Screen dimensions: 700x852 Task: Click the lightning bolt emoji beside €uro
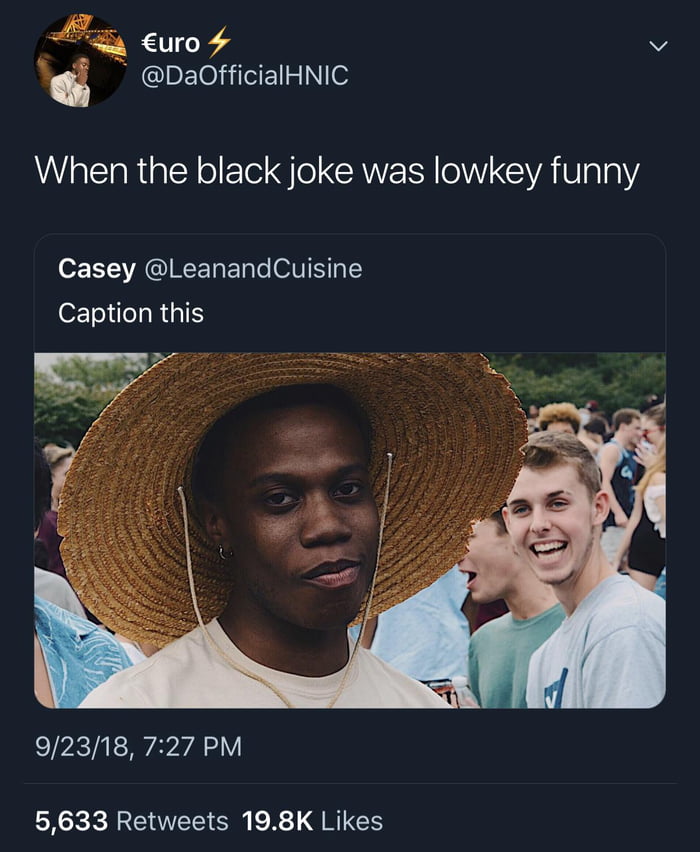[219, 42]
